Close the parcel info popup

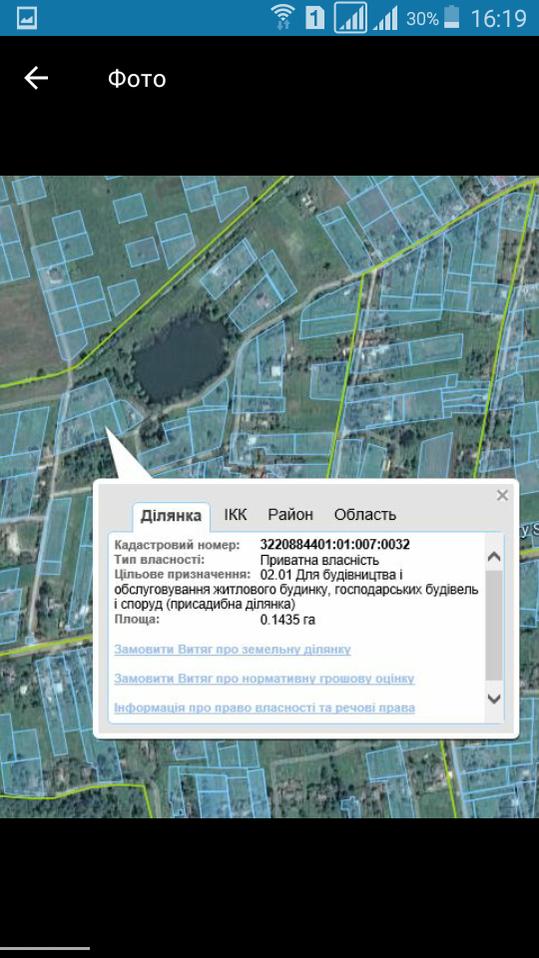coord(502,495)
